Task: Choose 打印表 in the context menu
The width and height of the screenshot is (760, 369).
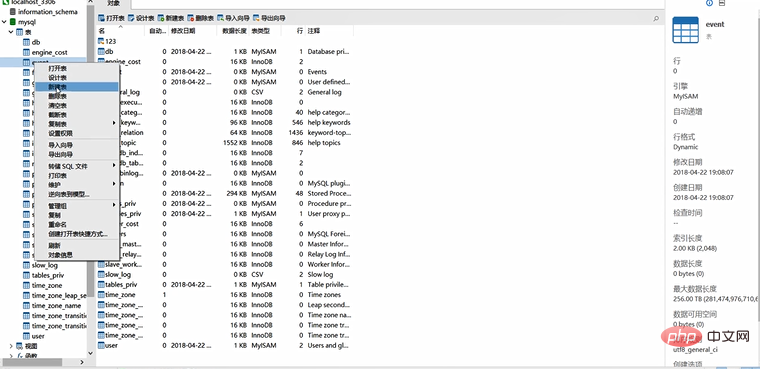Action: (x=77, y=176)
